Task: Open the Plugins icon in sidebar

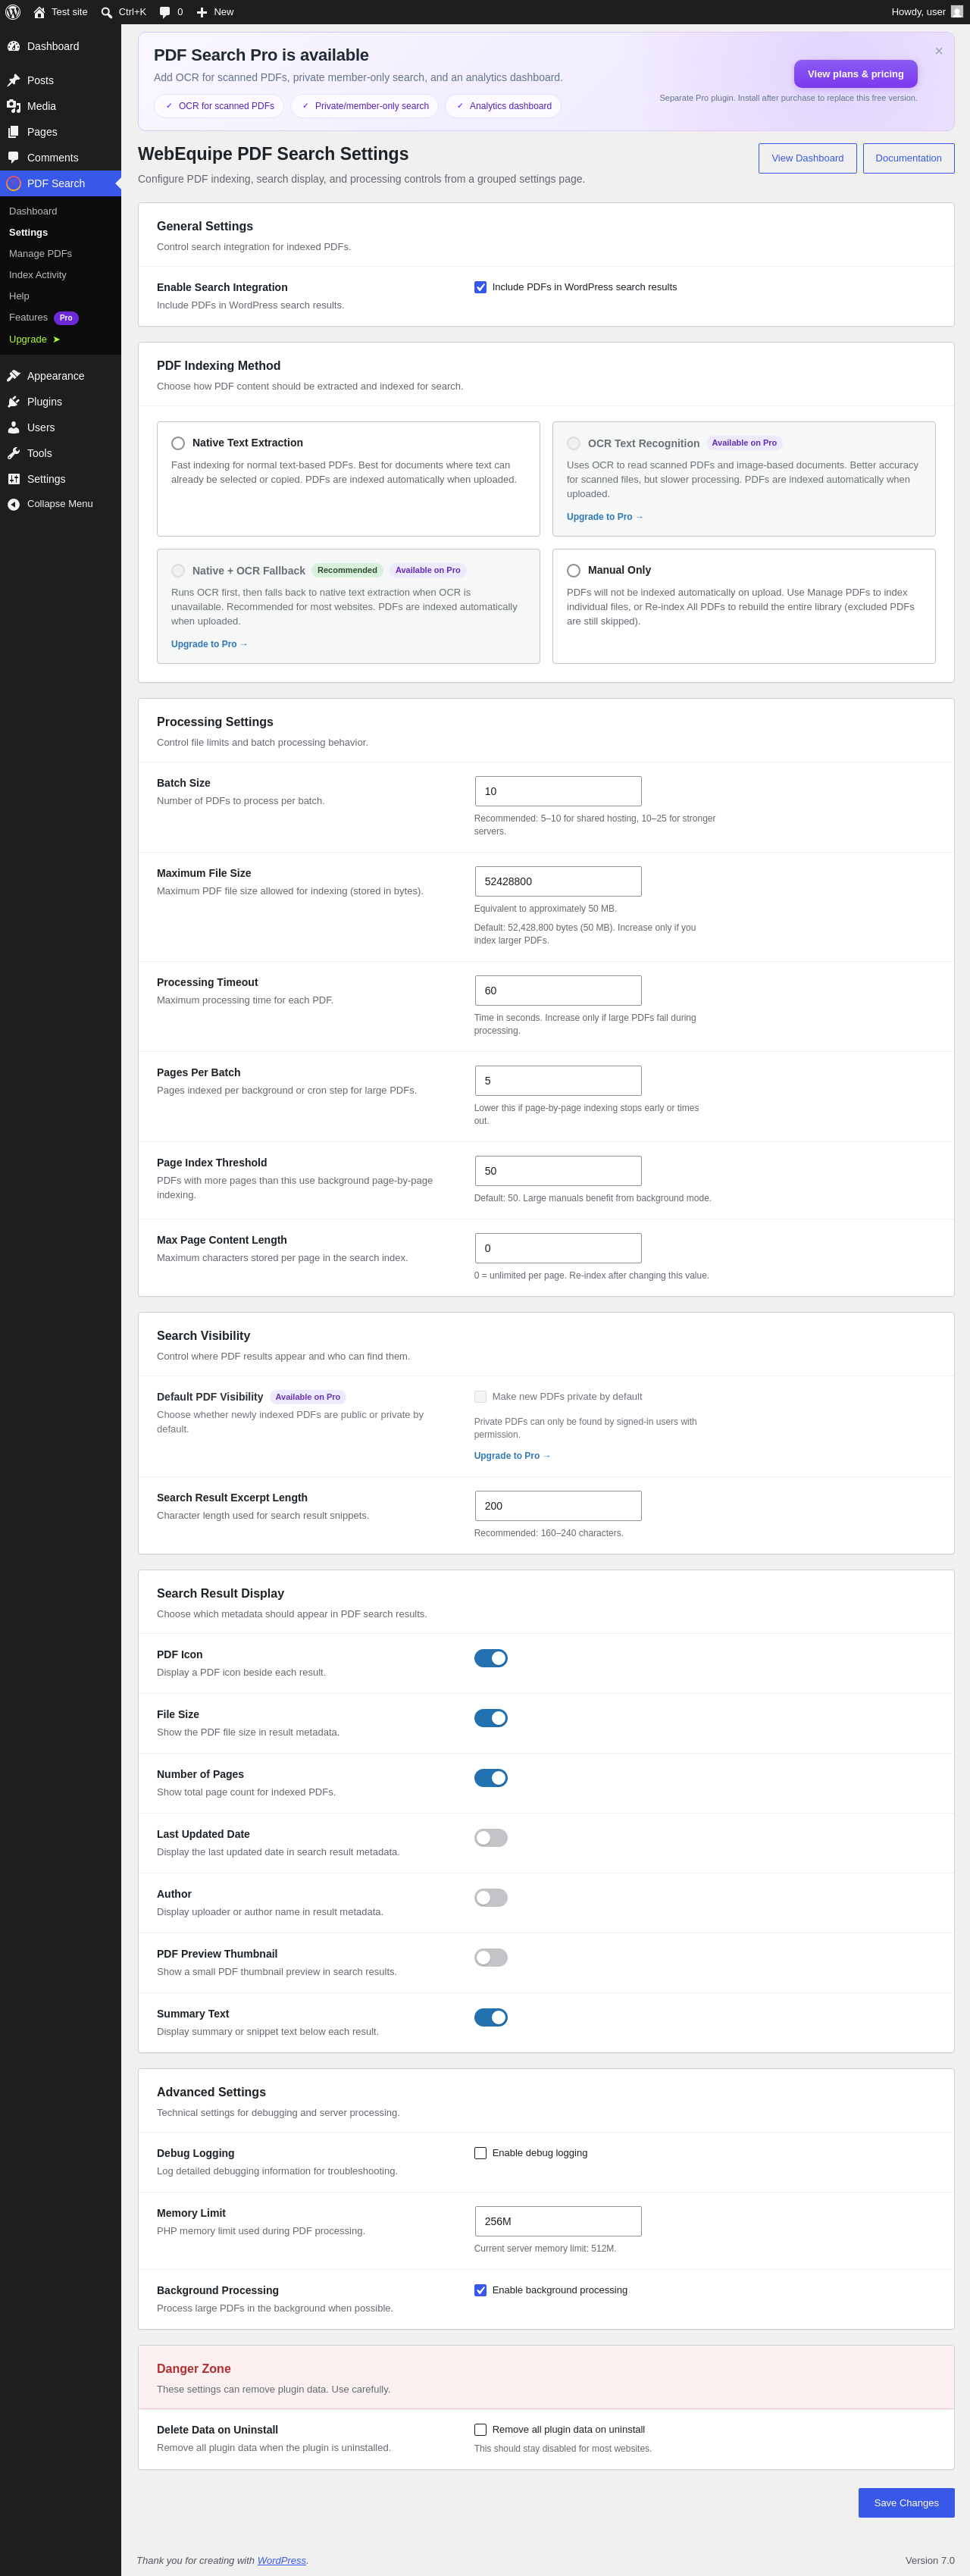Action: click(x=14, y=402)
